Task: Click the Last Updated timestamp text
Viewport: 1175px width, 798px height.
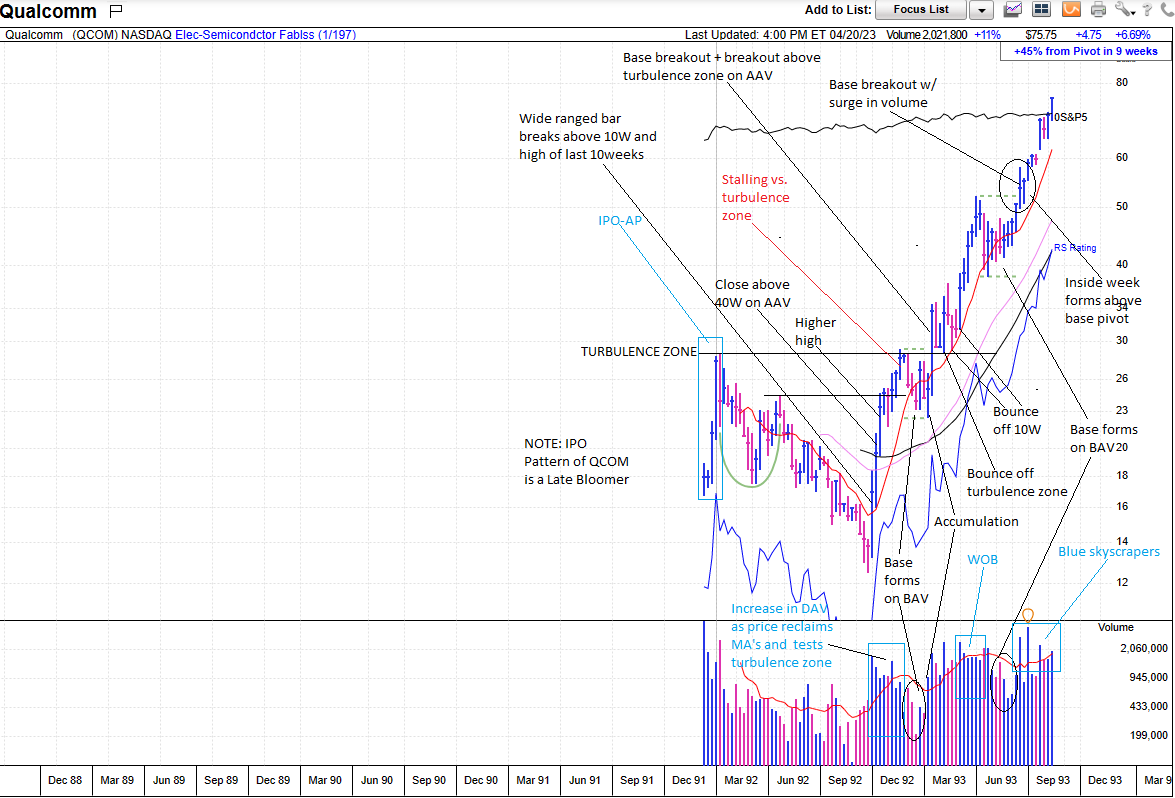Action: click(780, 34)
